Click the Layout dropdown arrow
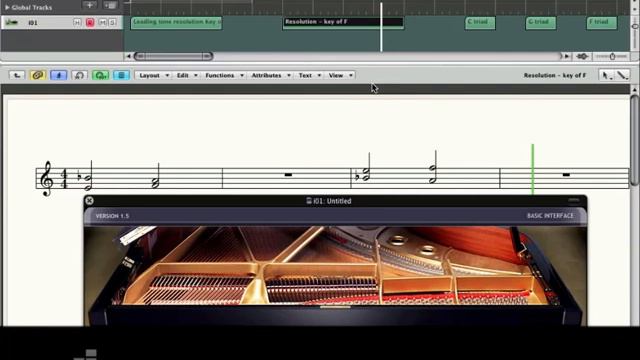 pyautogui.click(x=167, y=76)
